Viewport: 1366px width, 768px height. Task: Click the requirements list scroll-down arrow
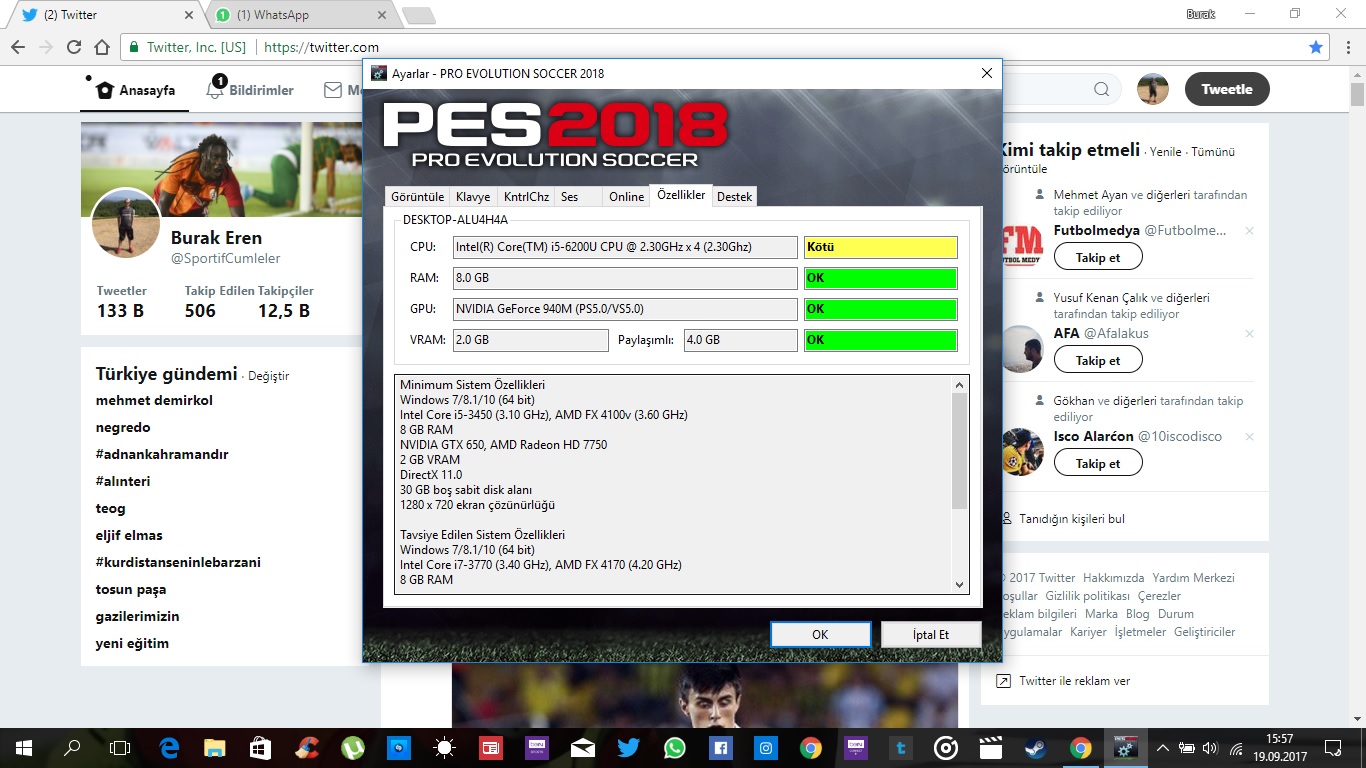(x=960, y=585)
